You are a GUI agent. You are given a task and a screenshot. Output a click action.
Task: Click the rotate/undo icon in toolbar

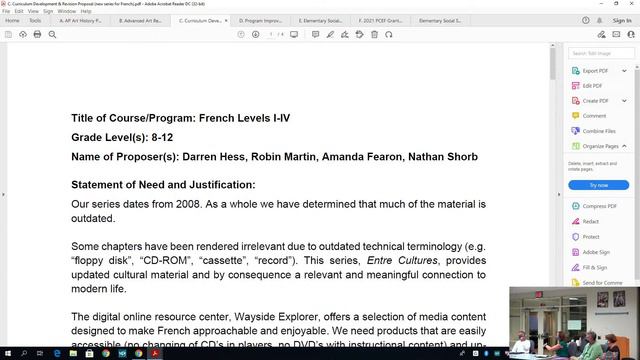389,35
